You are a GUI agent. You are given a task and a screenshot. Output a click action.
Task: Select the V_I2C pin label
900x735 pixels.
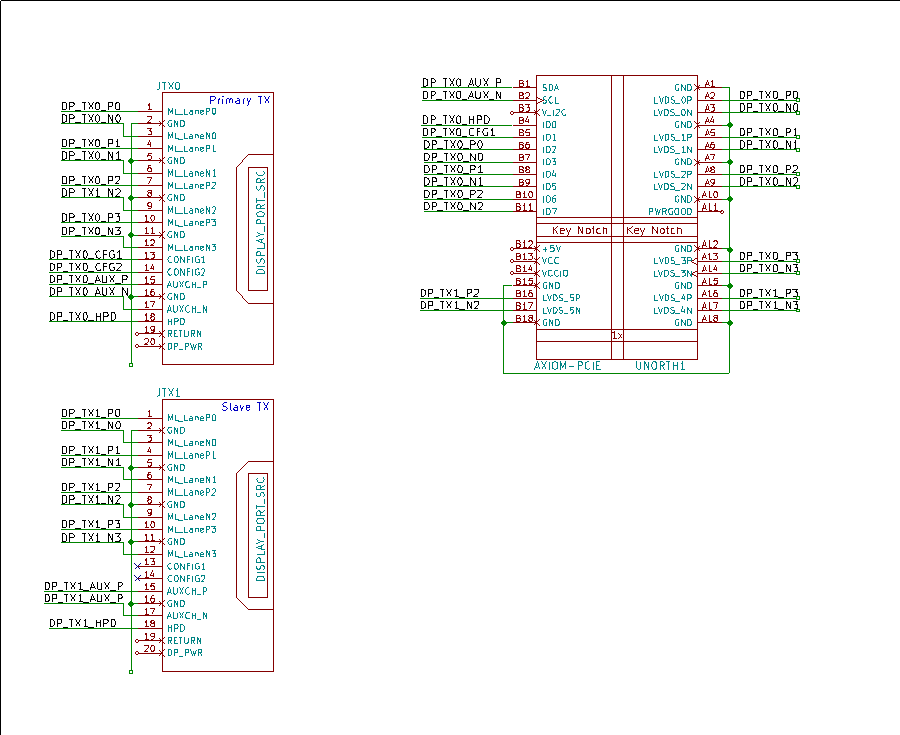click(x=555, y=113)
